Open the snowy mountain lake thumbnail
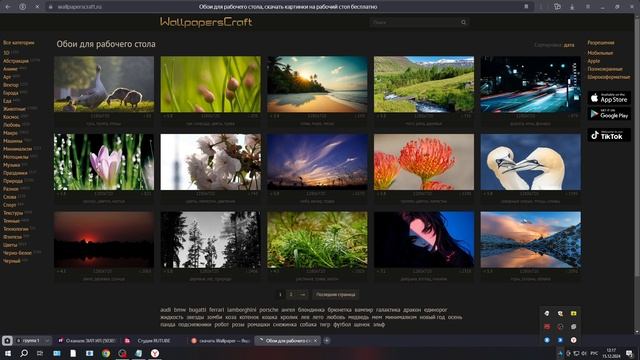The image size is (640, 360). [x=530, y=240]
